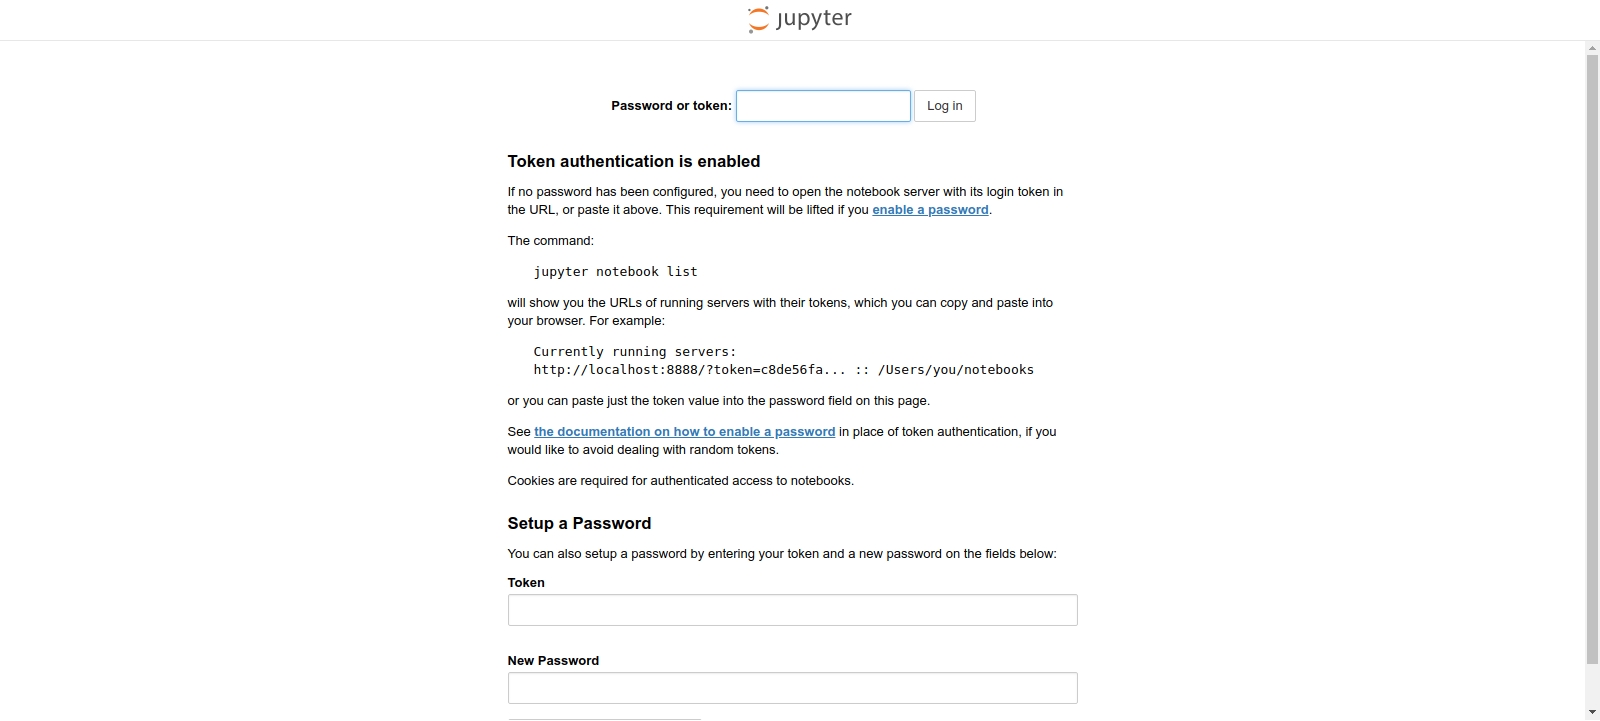Click the 'Currently running servers:' code line
Viewport: 1600px width, 721px height.
click(x=634, y=352)
